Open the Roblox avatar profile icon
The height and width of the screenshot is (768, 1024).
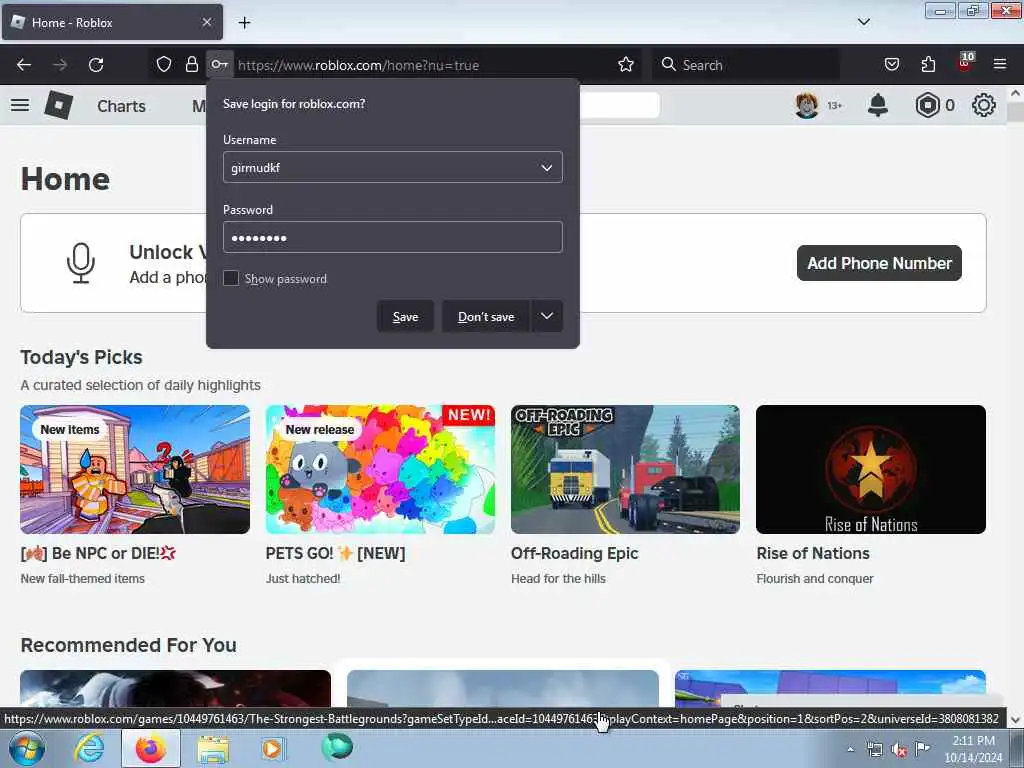coord(807,105)
